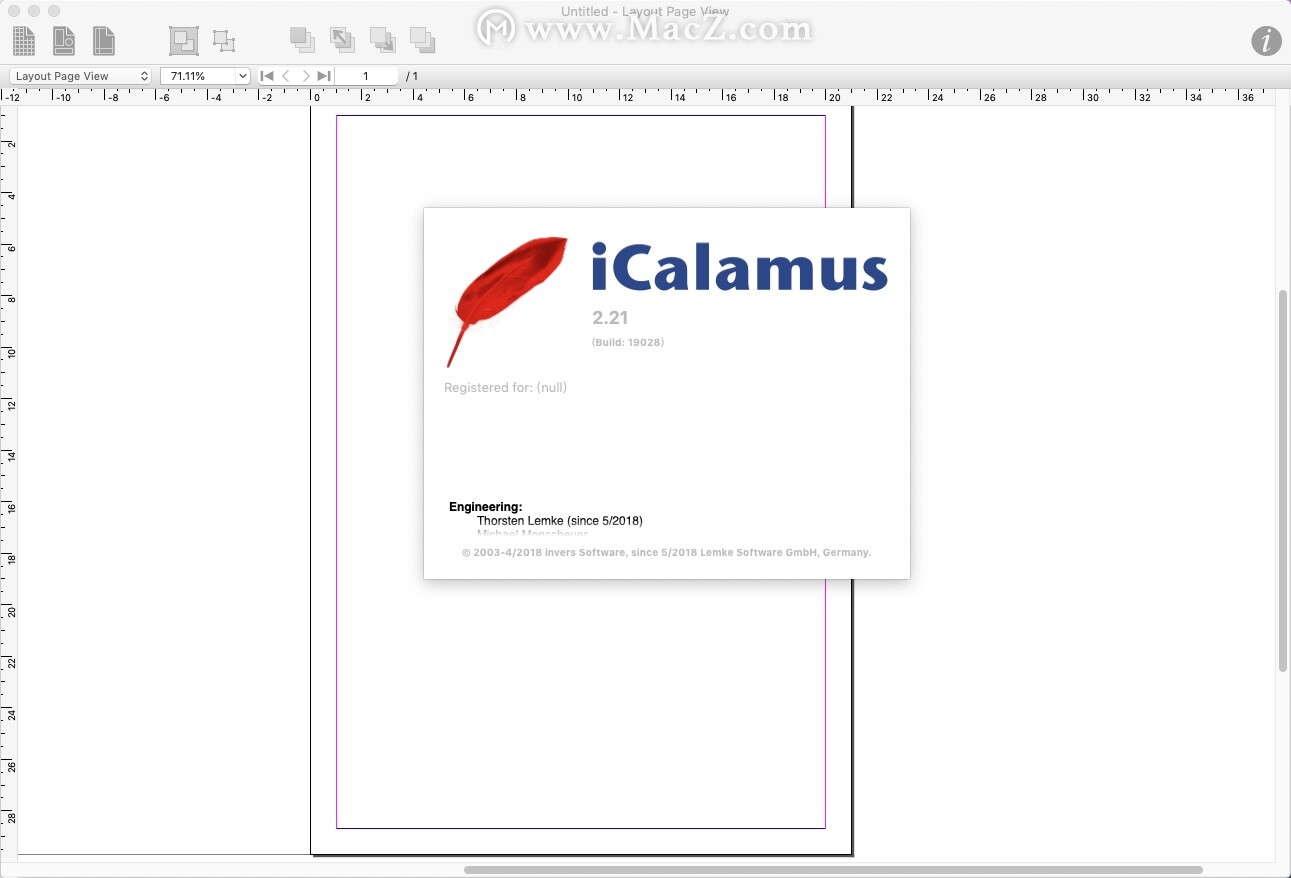Go to the first page
The image size is (1291, 878).
tap(267, 76)
